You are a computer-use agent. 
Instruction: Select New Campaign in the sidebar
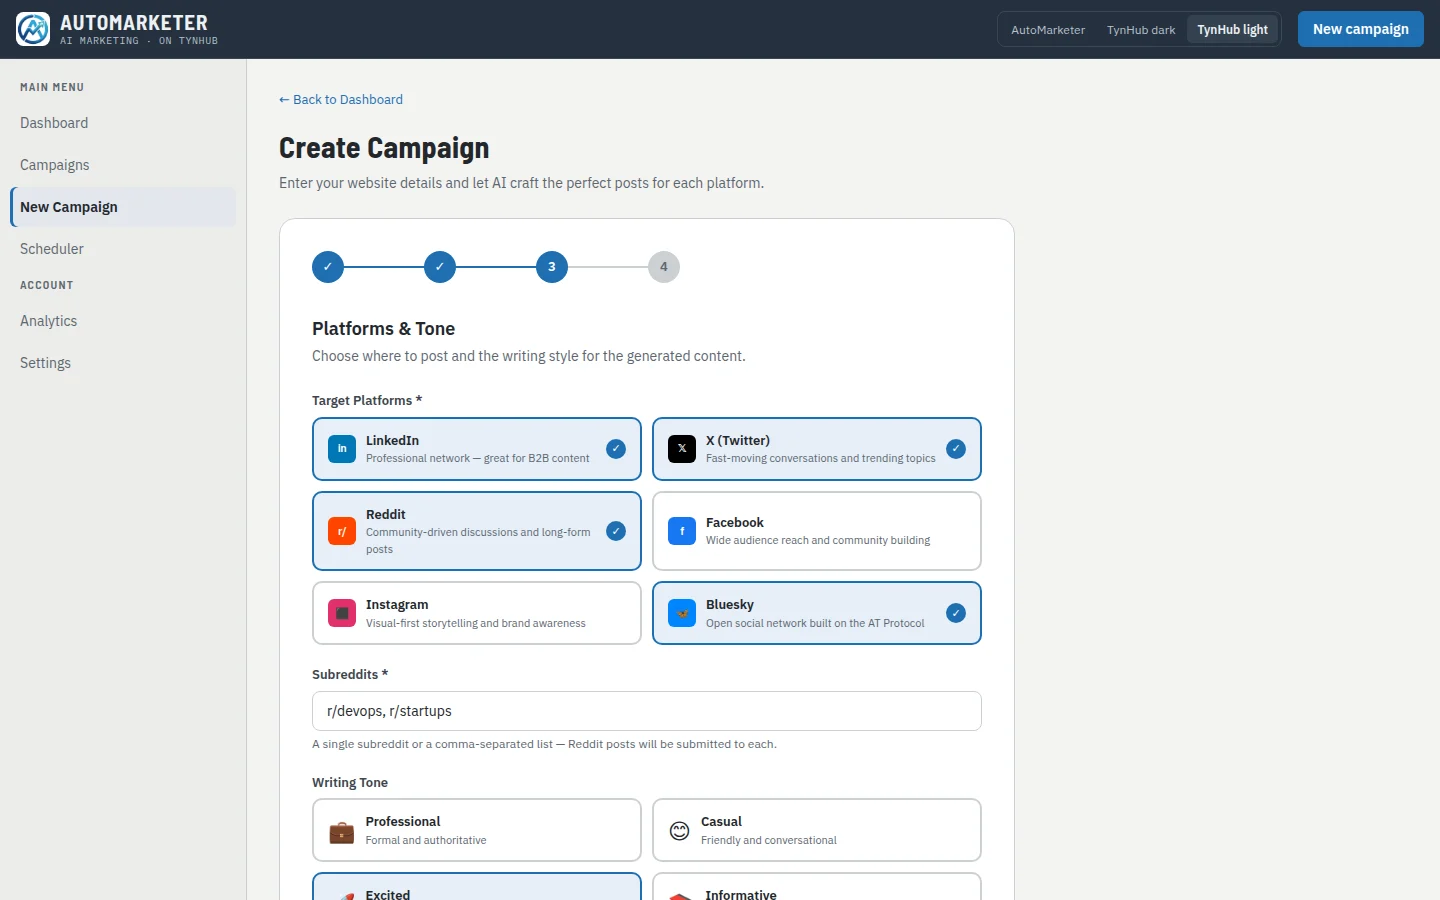123,207
